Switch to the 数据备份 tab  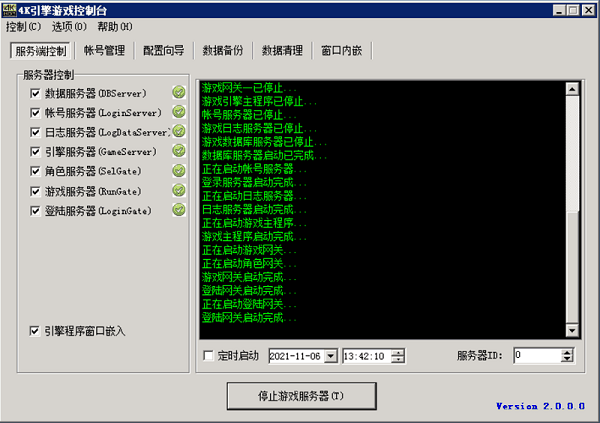pyautogui.click(x=224, y=50)
